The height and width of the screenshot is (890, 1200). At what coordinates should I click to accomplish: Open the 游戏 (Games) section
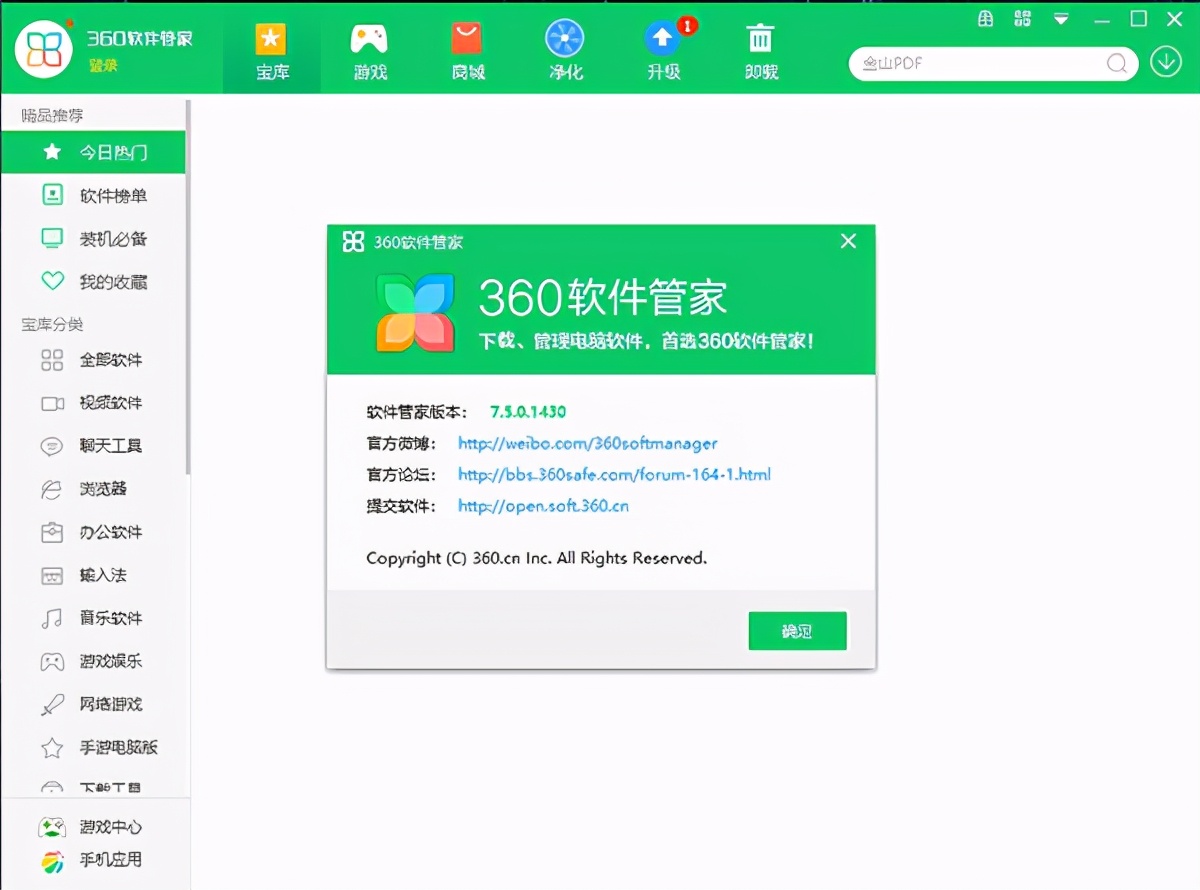coord(369,48)
